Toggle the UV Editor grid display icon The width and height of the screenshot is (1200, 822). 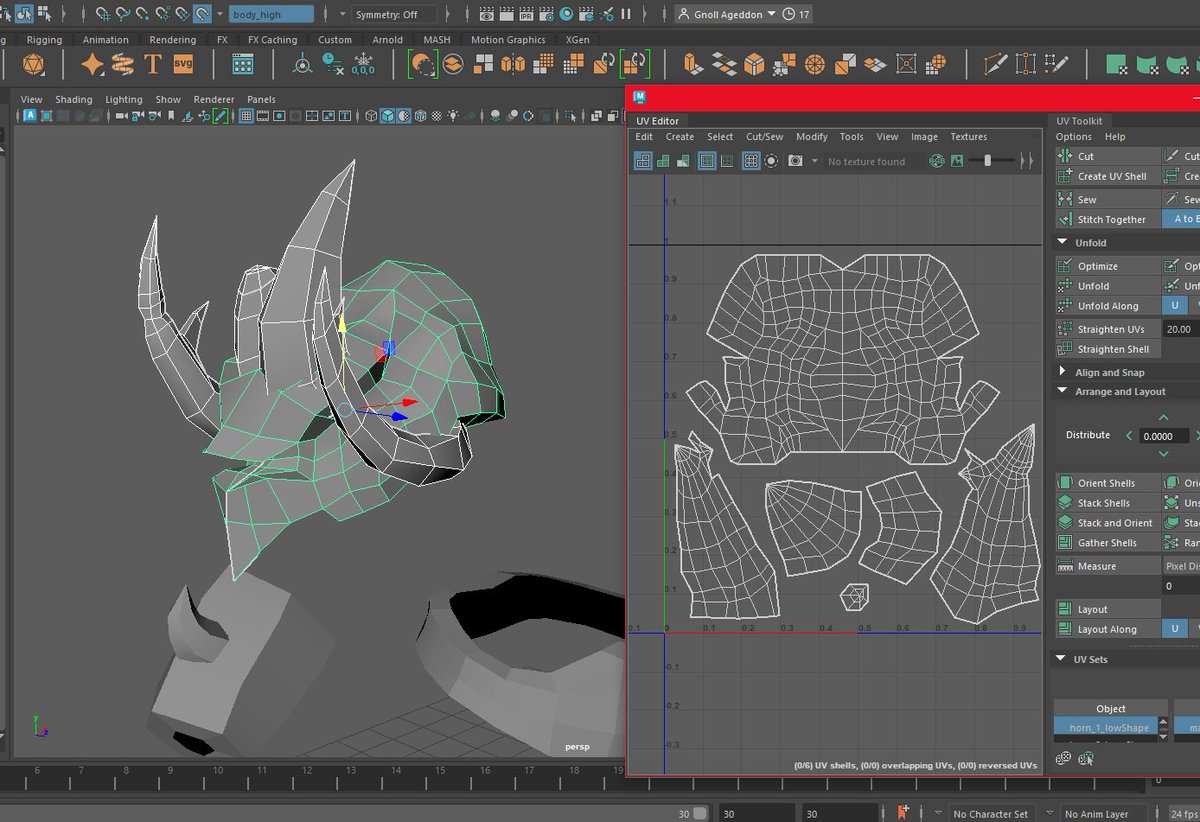[751, 161]
